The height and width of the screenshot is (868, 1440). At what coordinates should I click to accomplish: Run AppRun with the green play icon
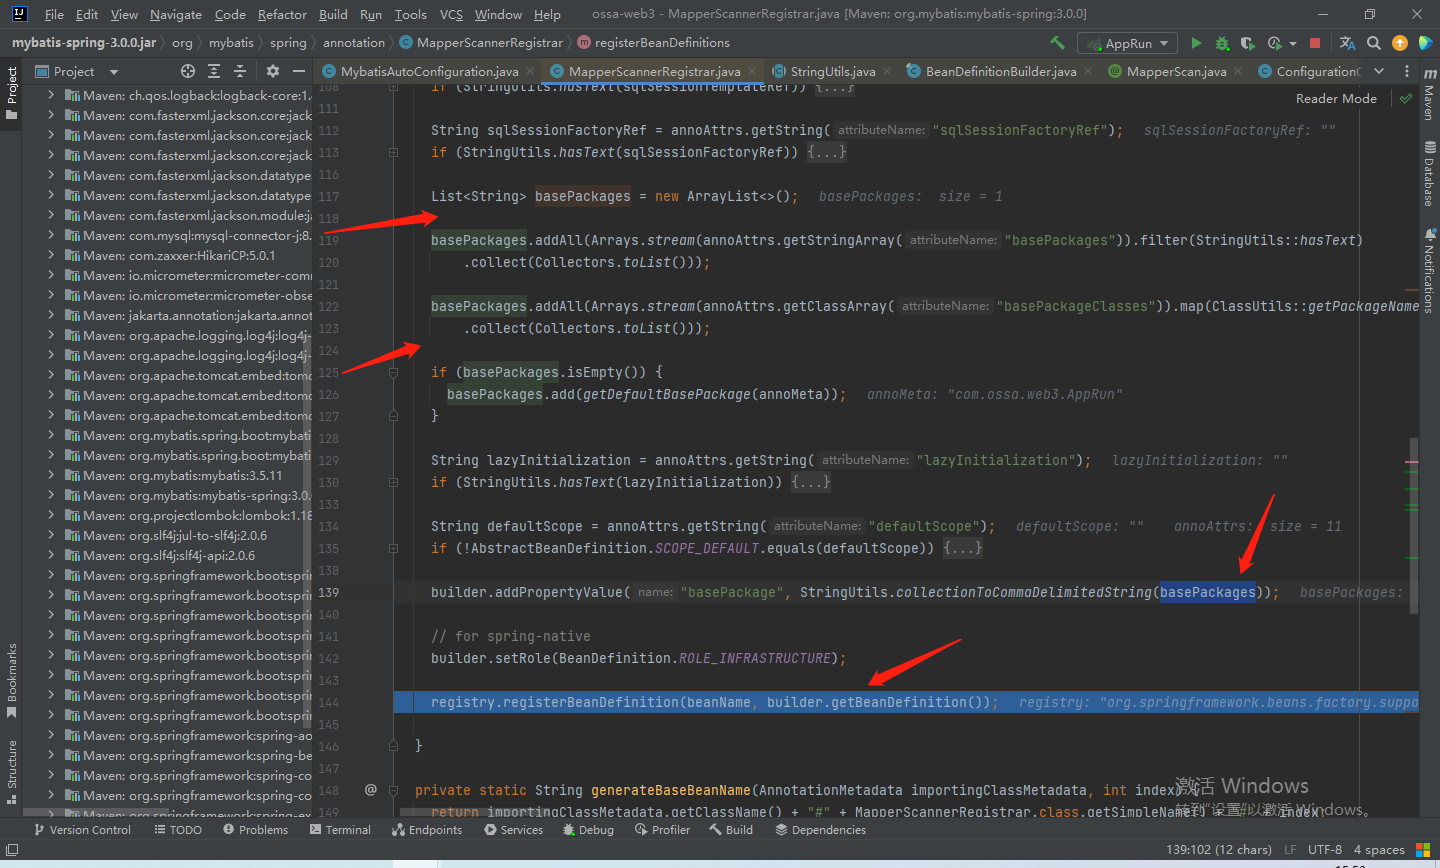pyautogui.click(x=1196, y=43)
